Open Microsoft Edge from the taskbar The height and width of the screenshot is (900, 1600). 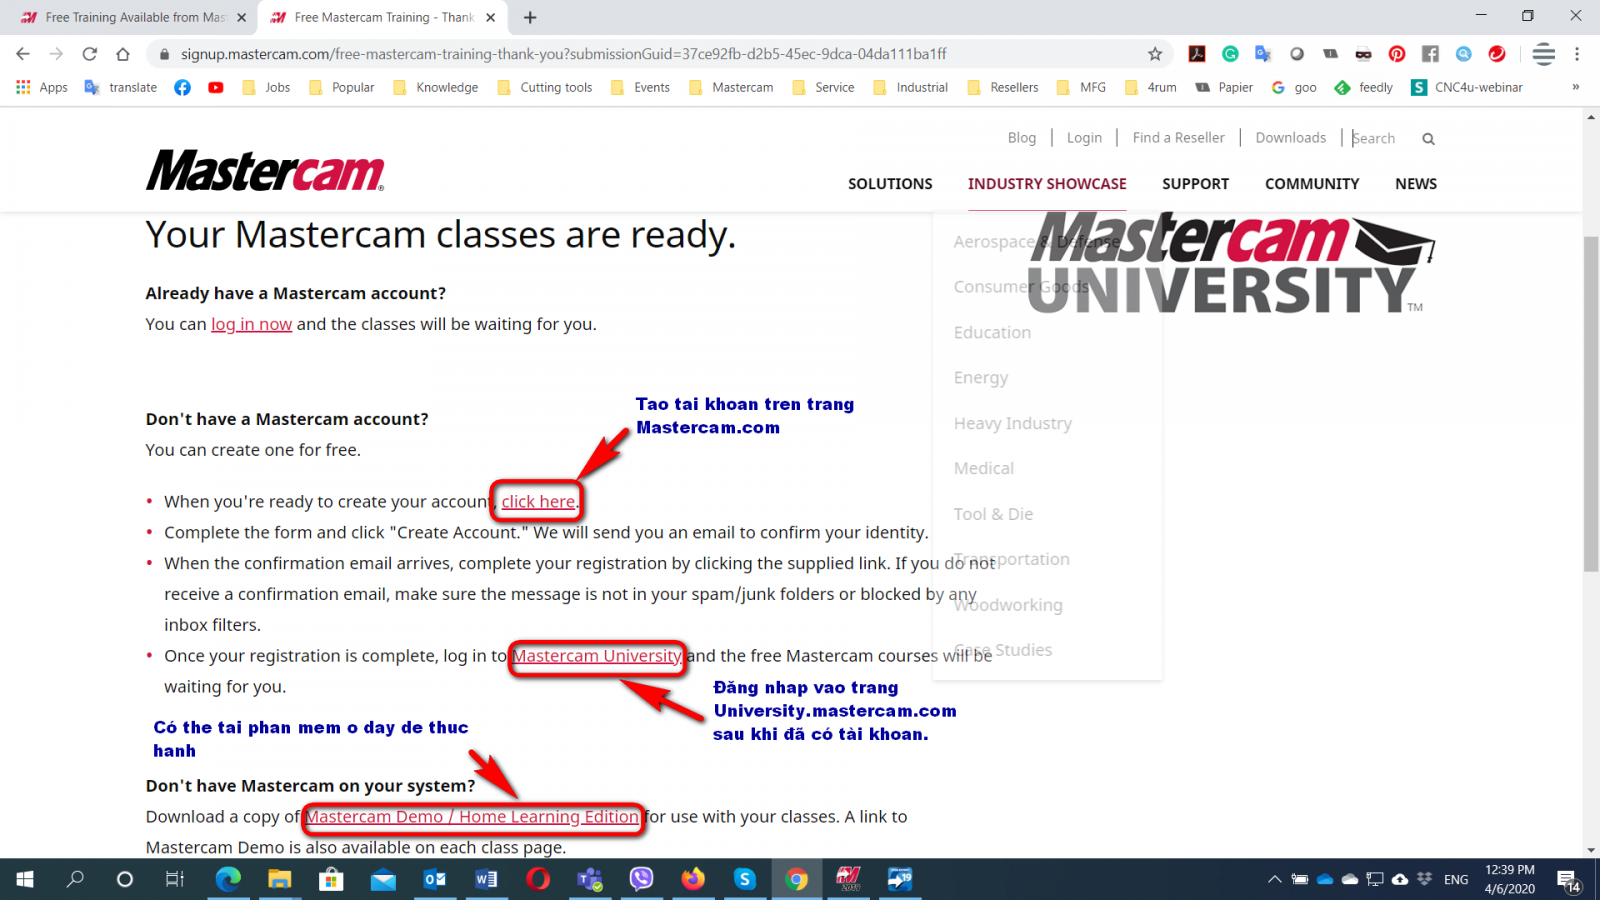coord(228,879)
